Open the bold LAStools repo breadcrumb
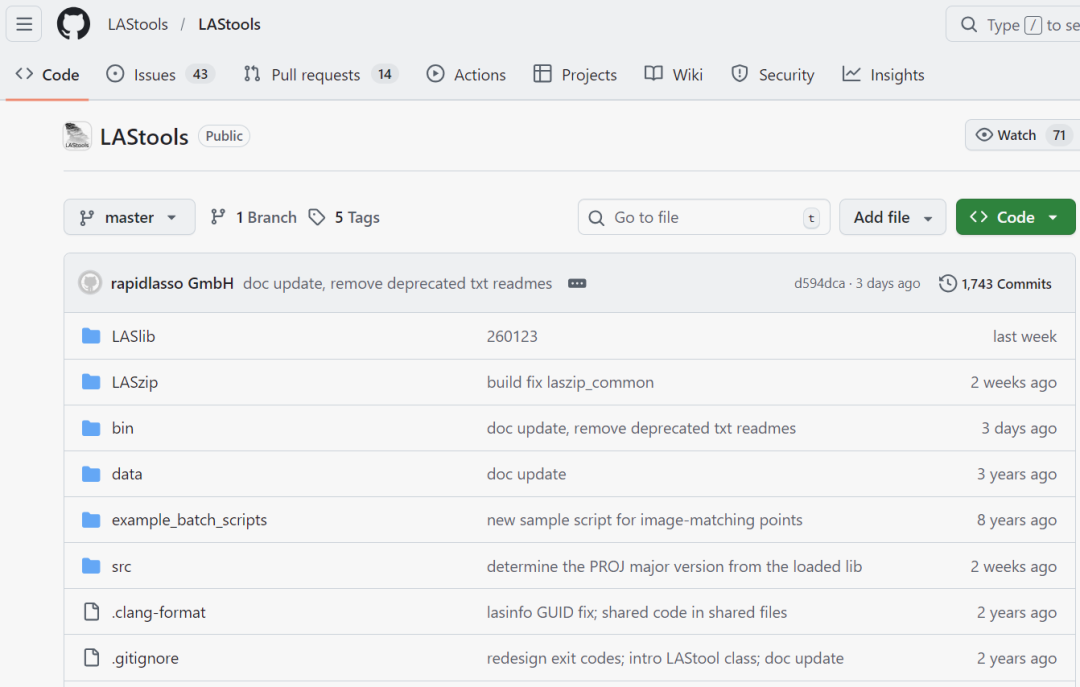 pyautogui.click(x=229, y=24)
